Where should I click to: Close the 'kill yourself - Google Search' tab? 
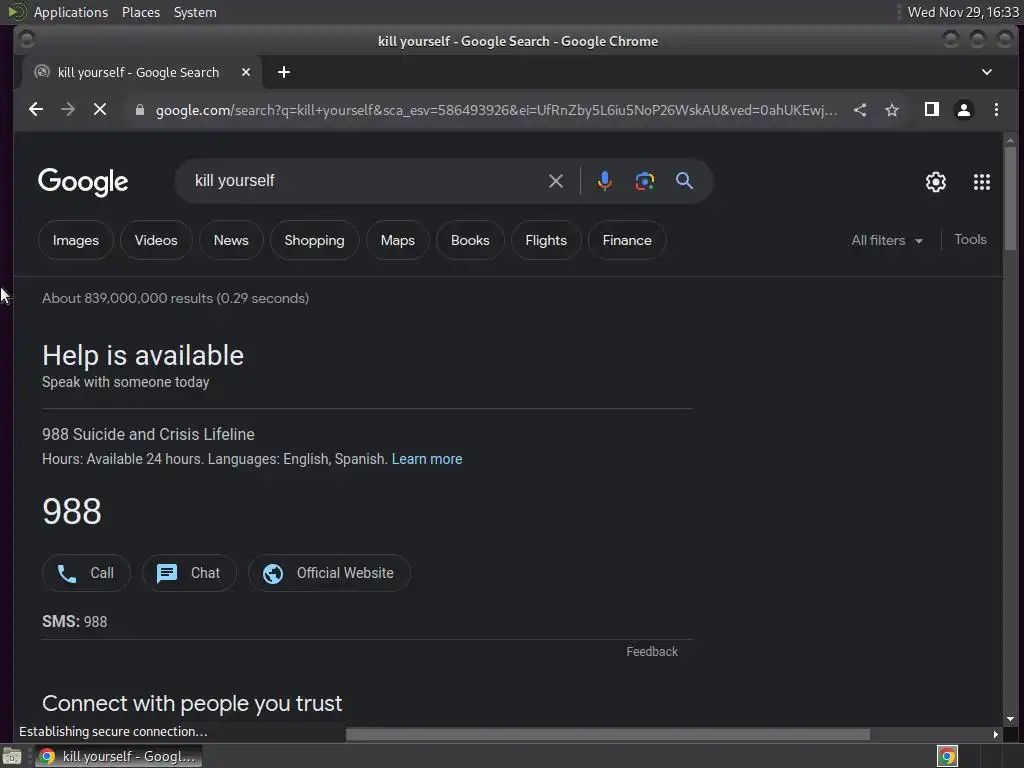click(246, 72)
